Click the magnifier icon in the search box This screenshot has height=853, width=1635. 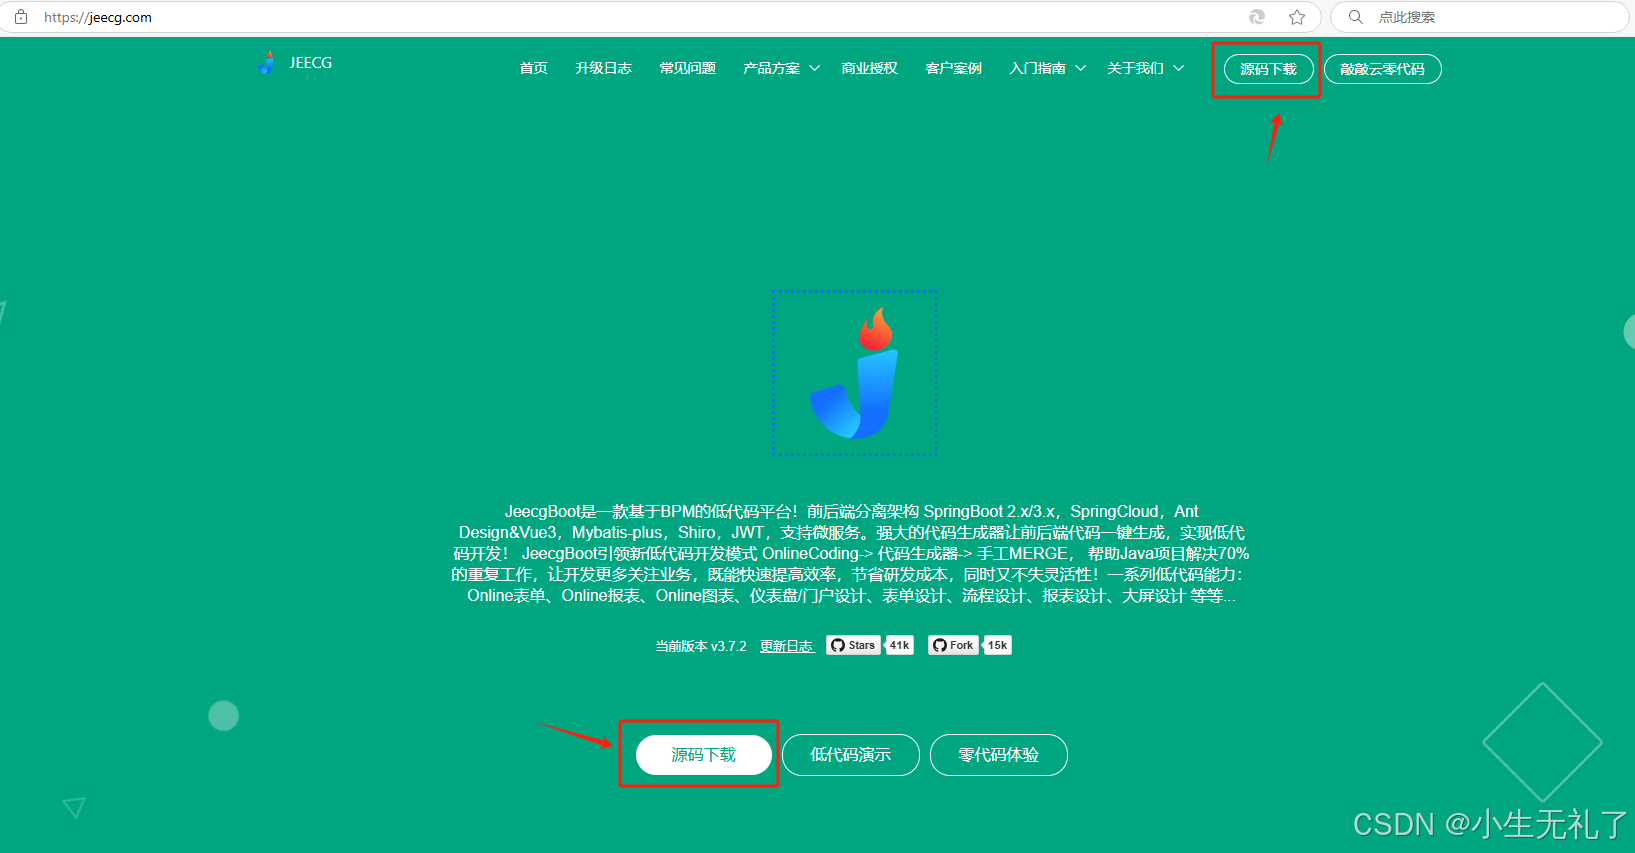click(1356, 17)
